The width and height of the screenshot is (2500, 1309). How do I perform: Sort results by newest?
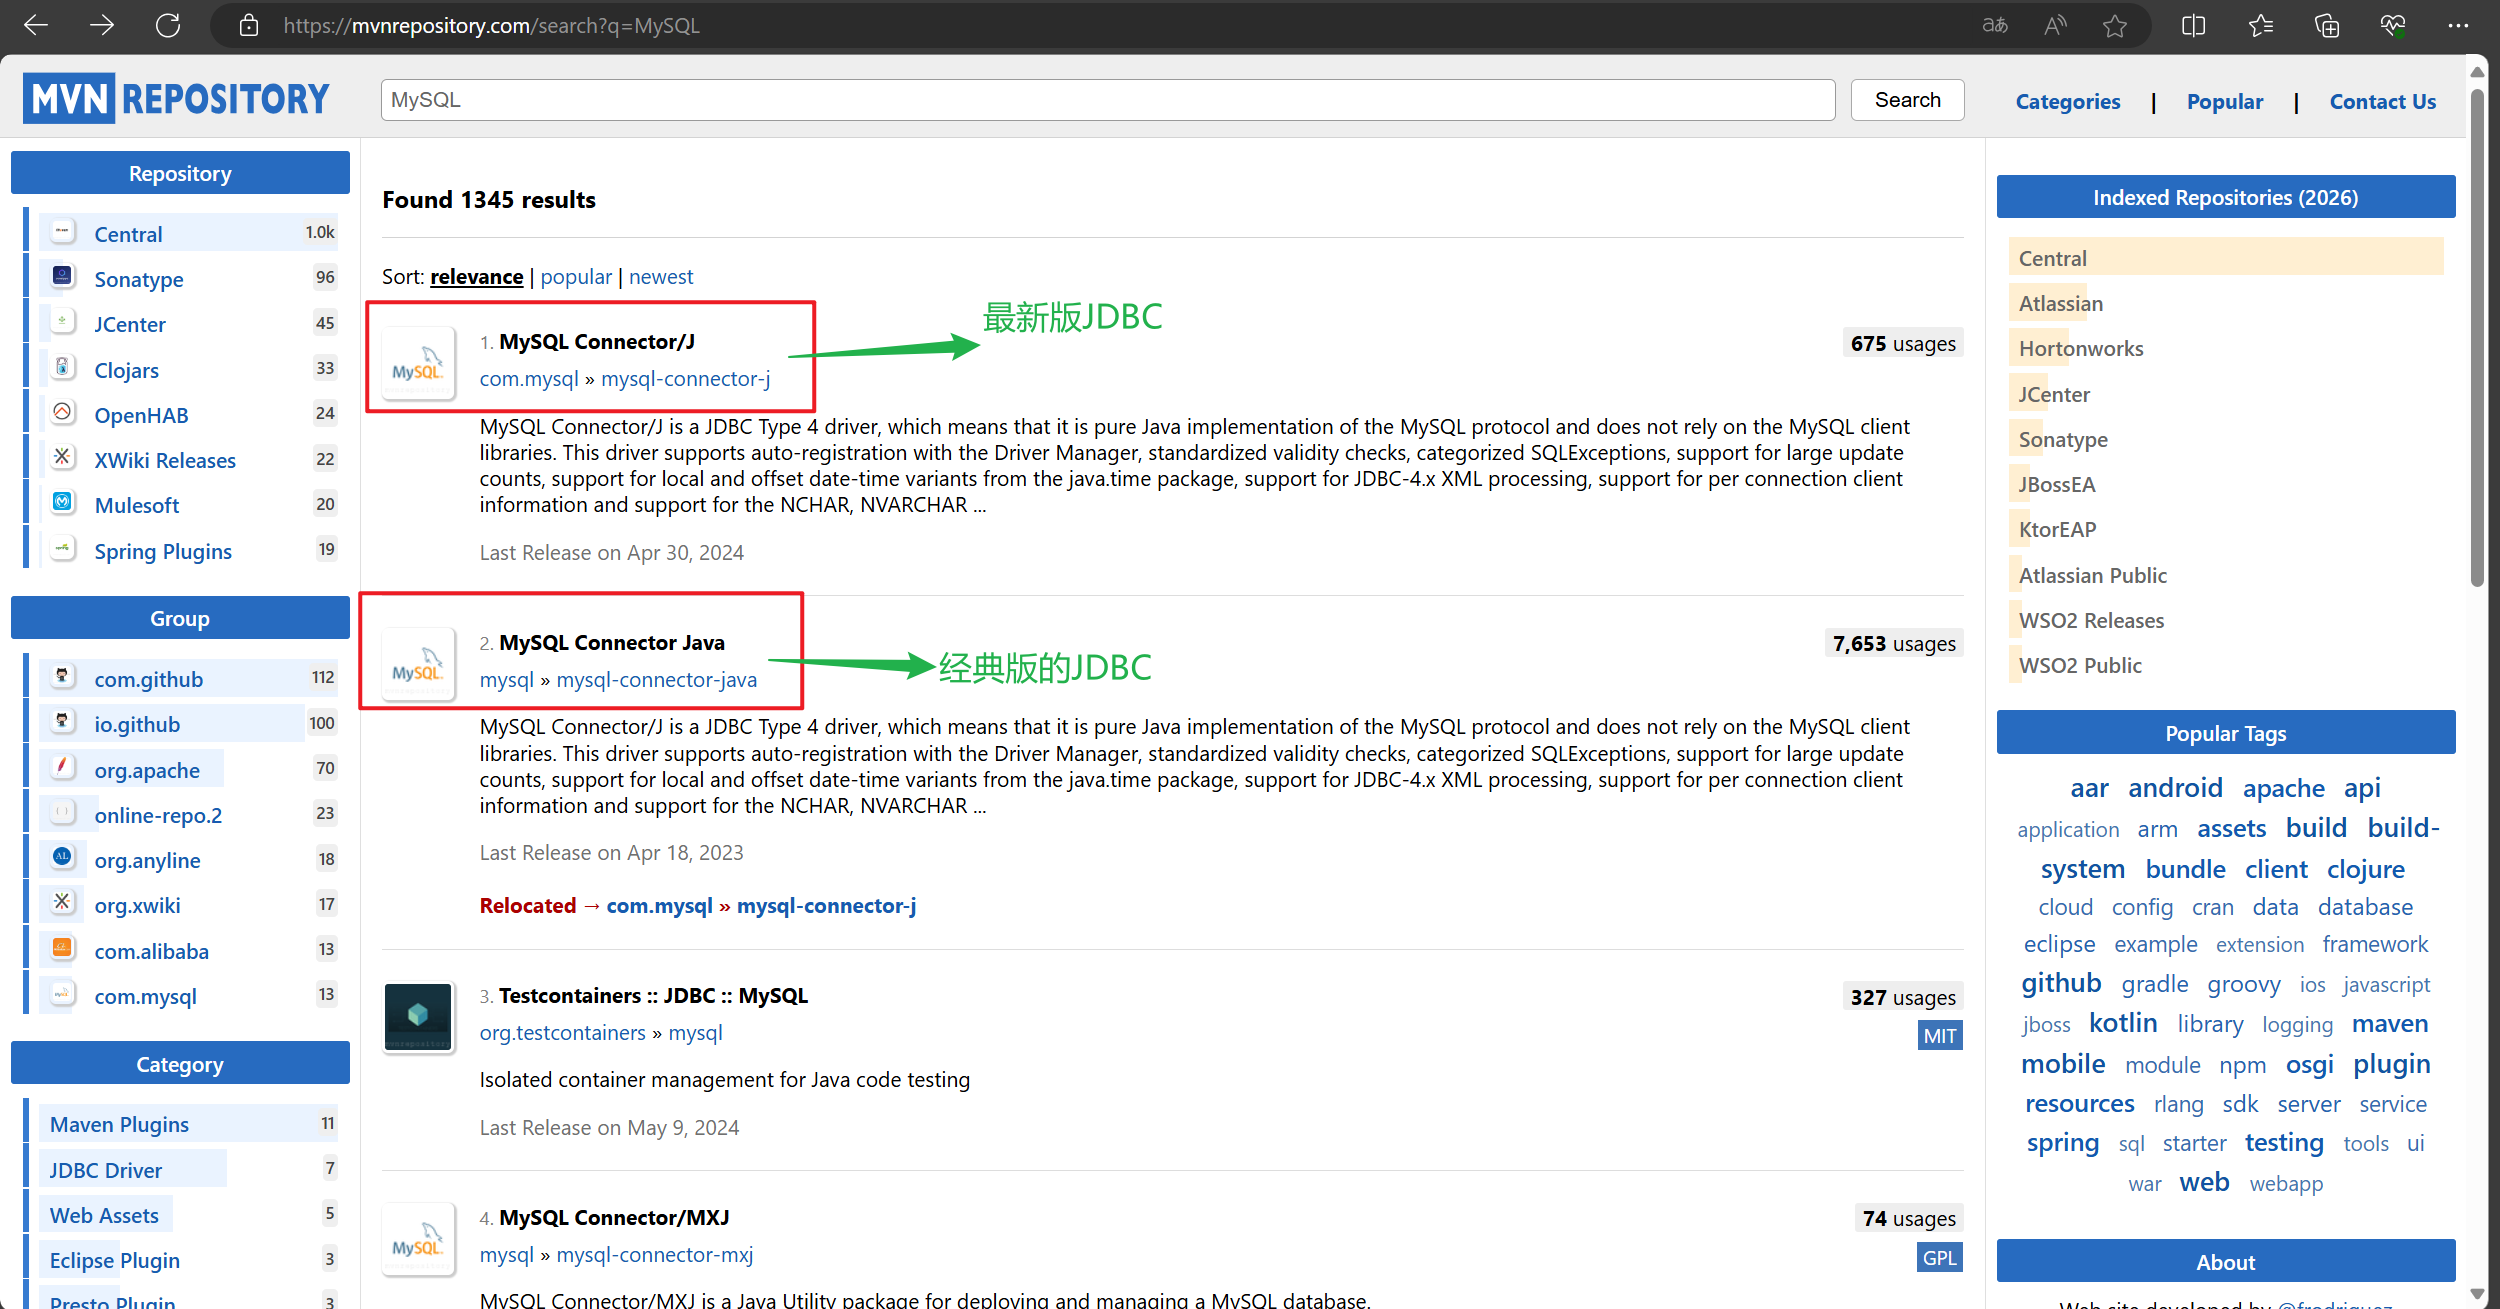661,277
